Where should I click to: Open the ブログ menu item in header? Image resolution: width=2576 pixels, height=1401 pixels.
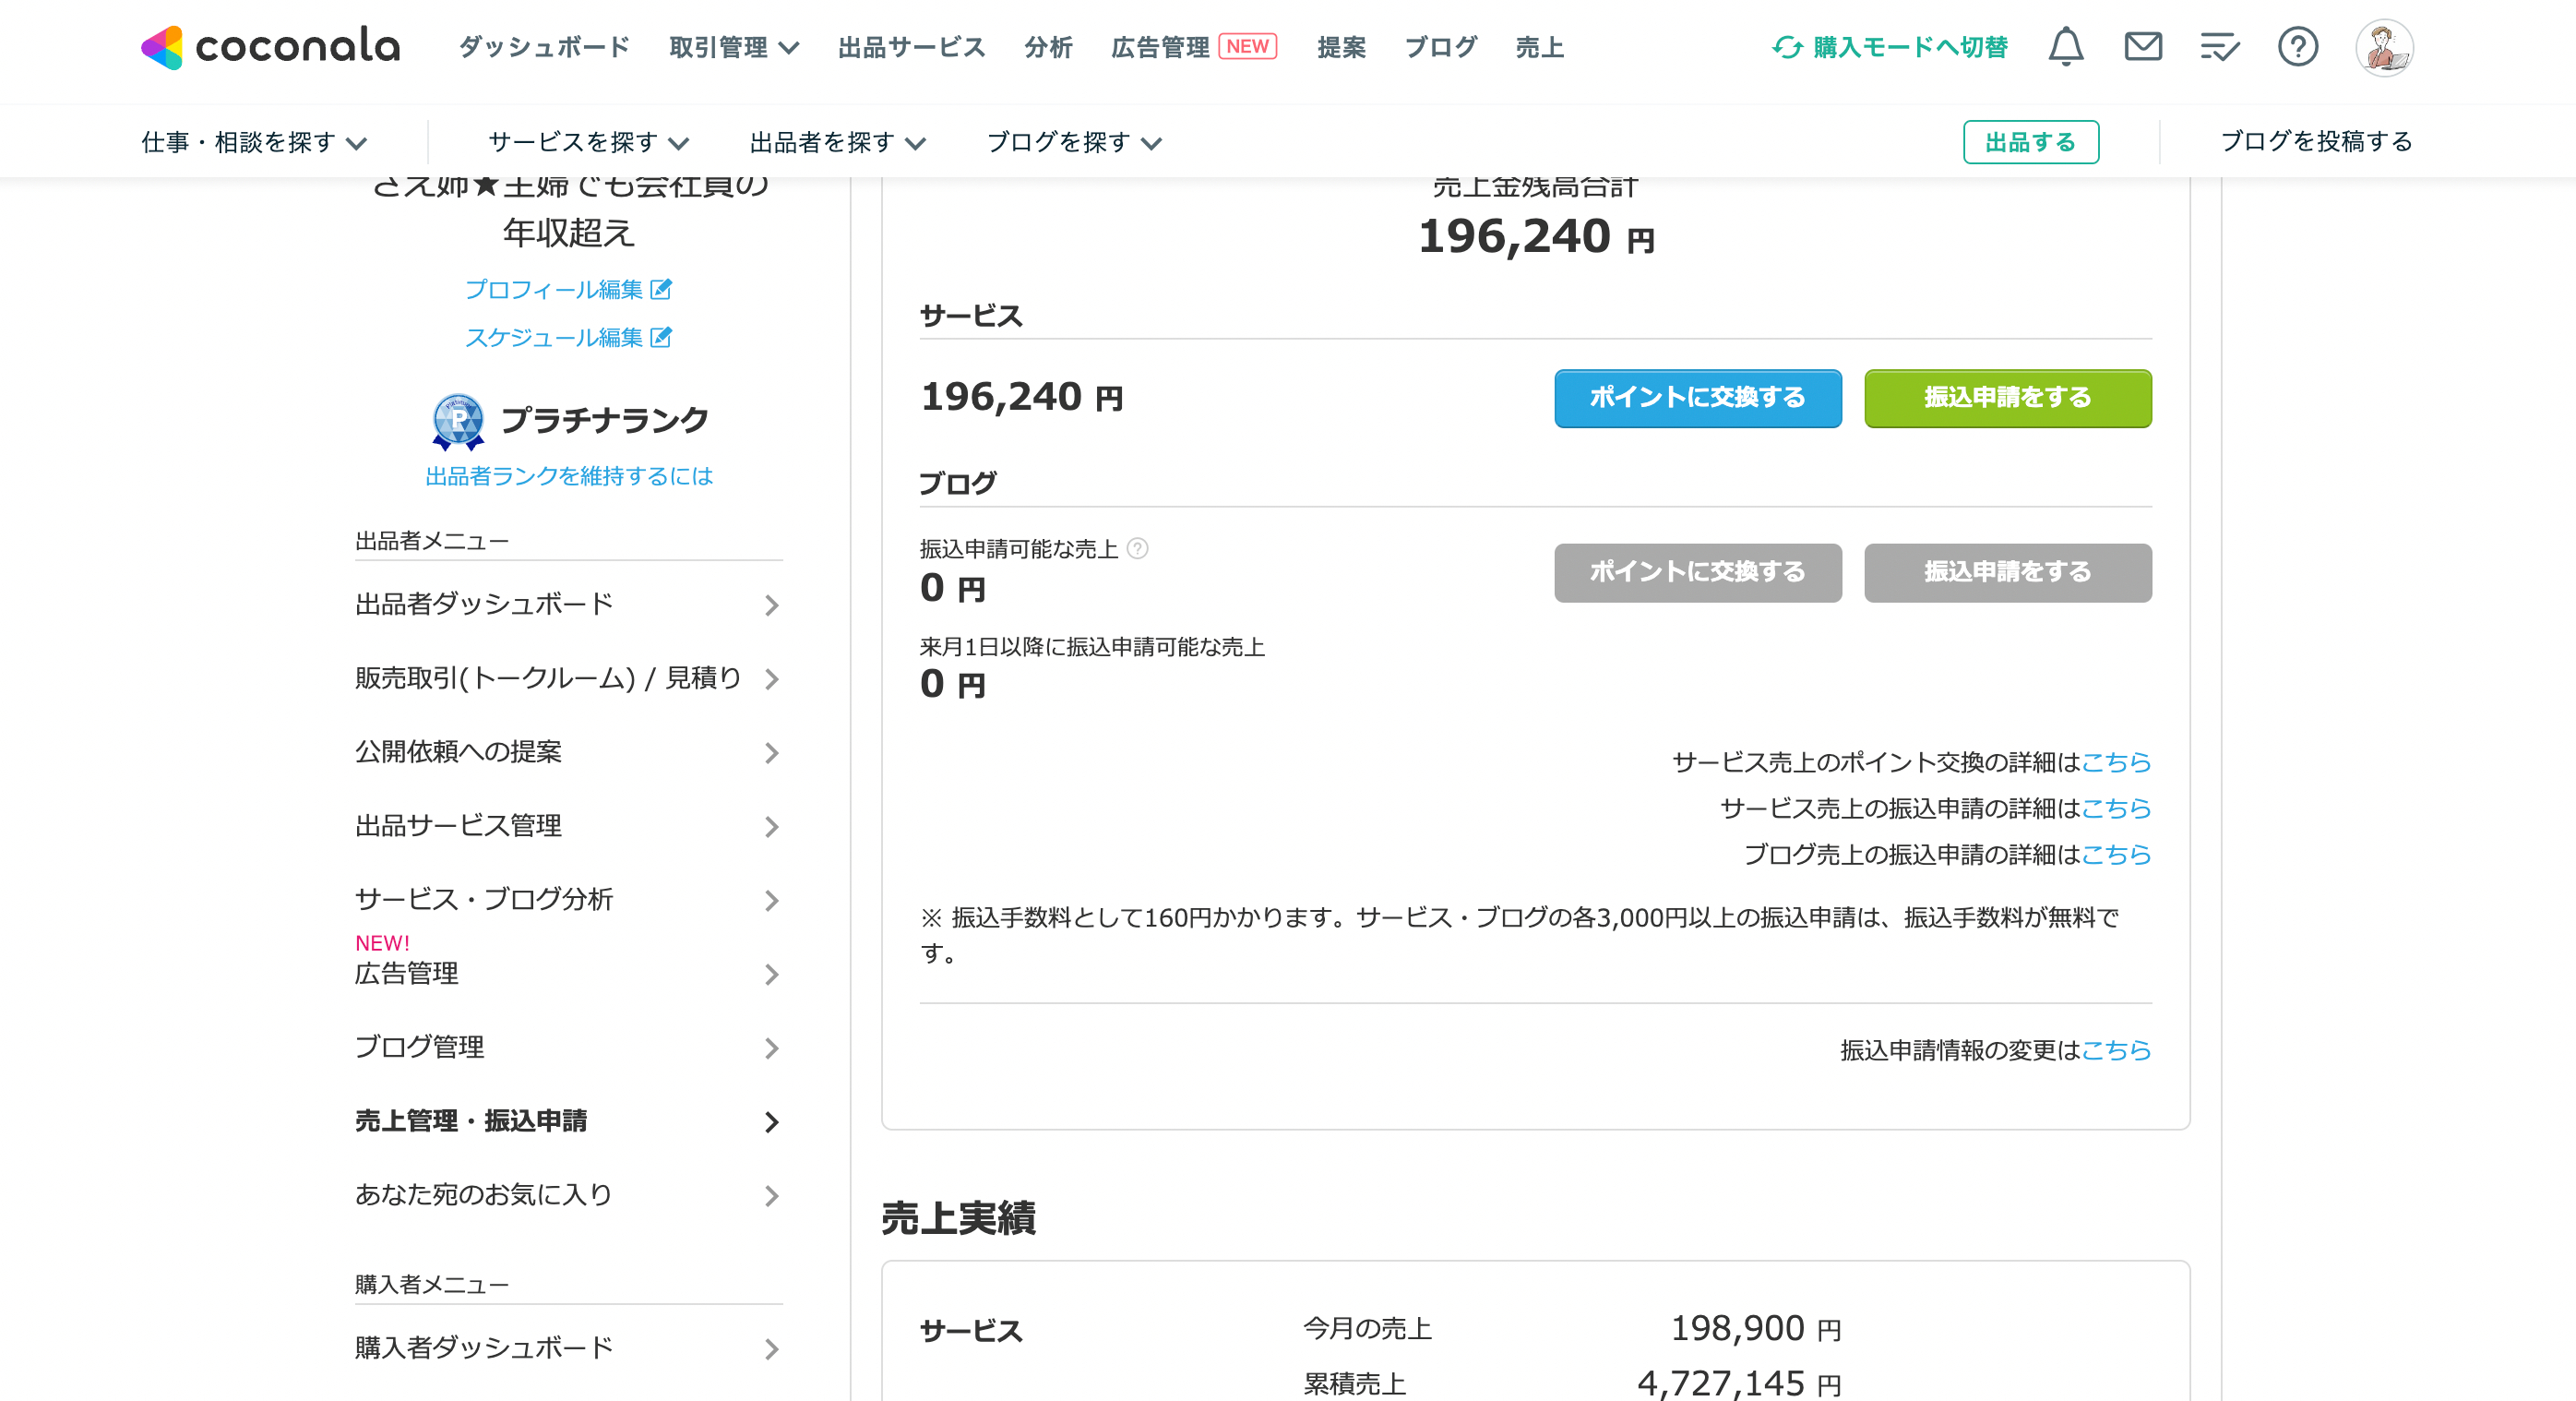(1440, 47)
